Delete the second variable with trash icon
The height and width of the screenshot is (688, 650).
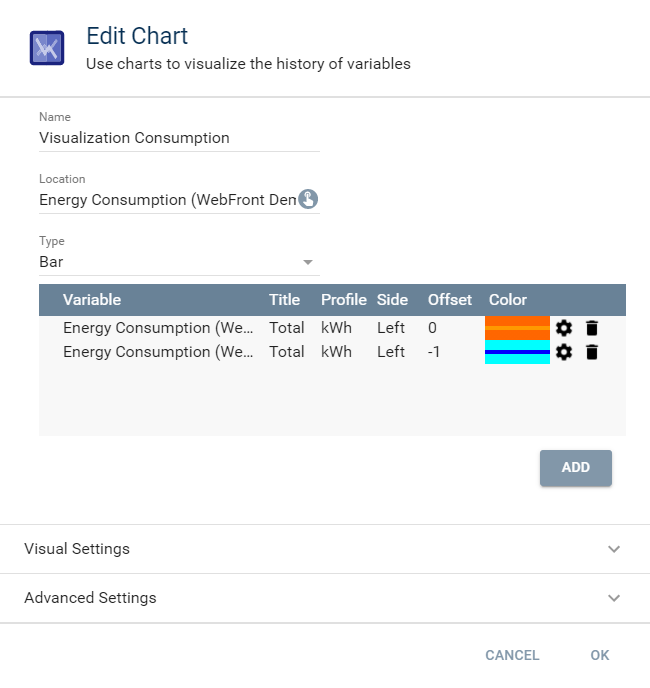[592, 352]
